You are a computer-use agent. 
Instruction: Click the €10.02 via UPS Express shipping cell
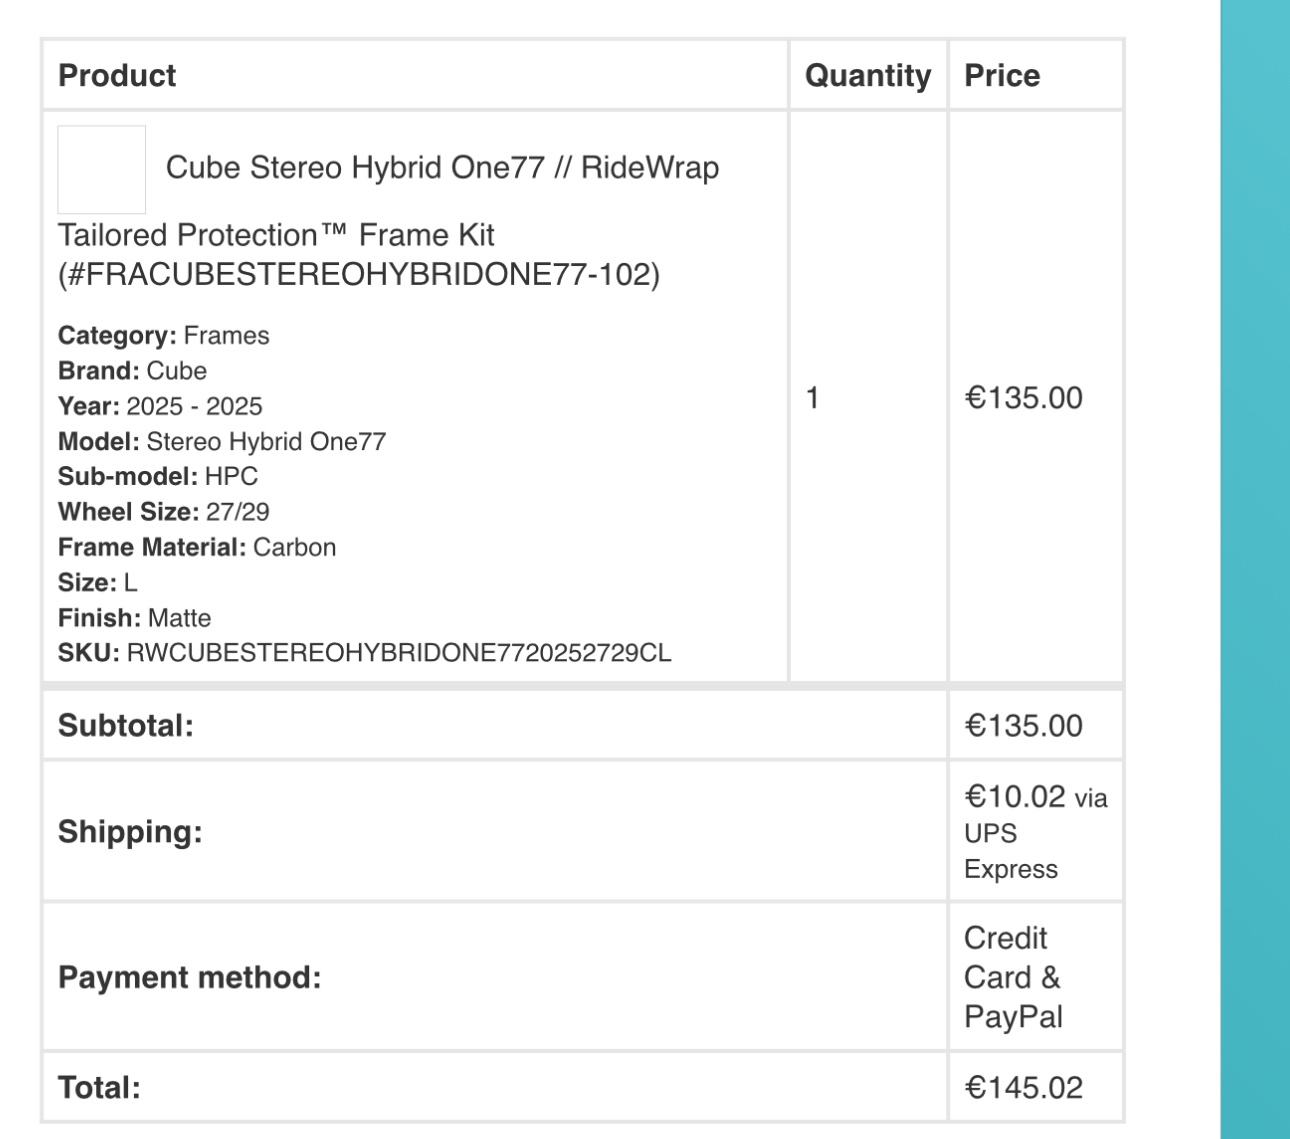1036,832
